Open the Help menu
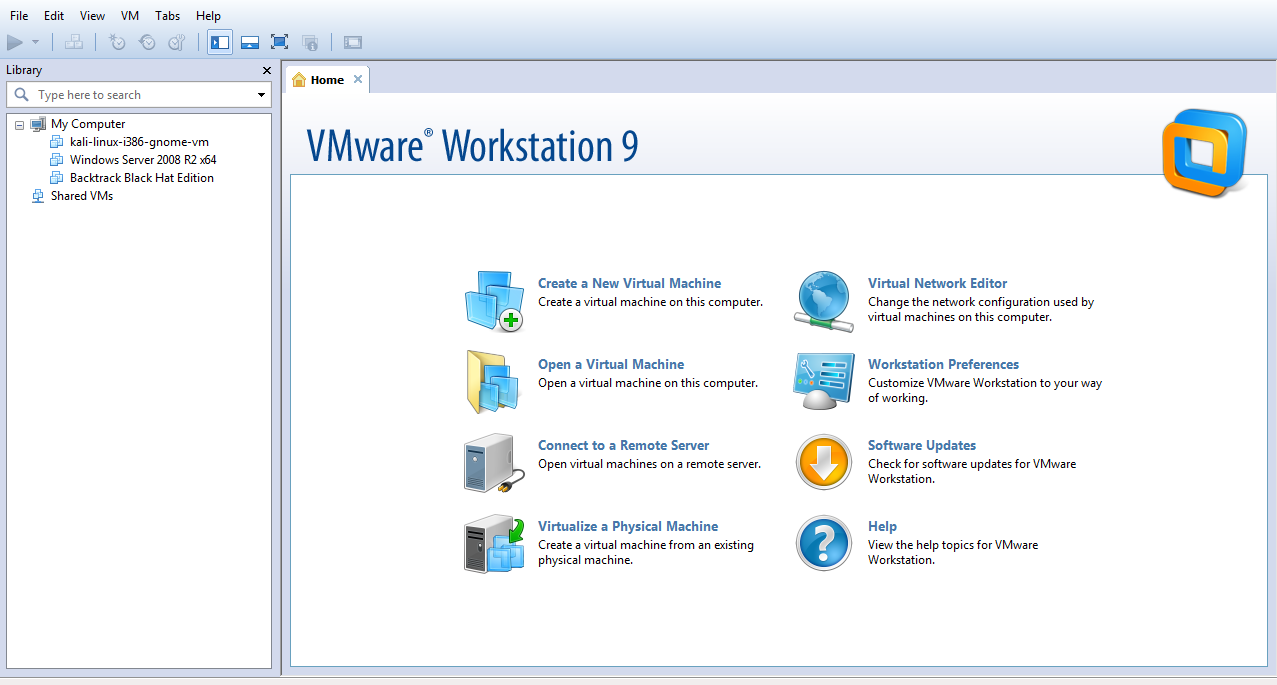Viewport: 1277px width, 685px height. [x=209, y=16]
